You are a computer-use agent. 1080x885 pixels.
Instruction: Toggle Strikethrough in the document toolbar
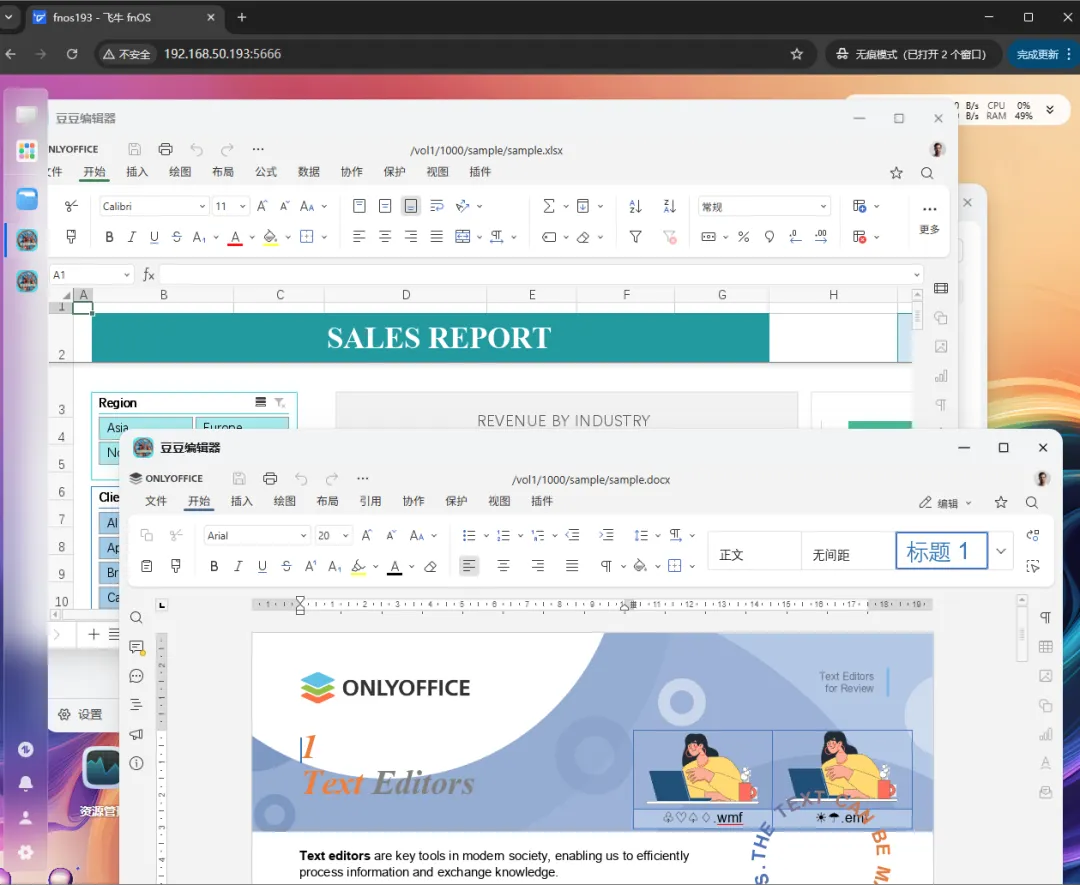[x=287, y=566]
